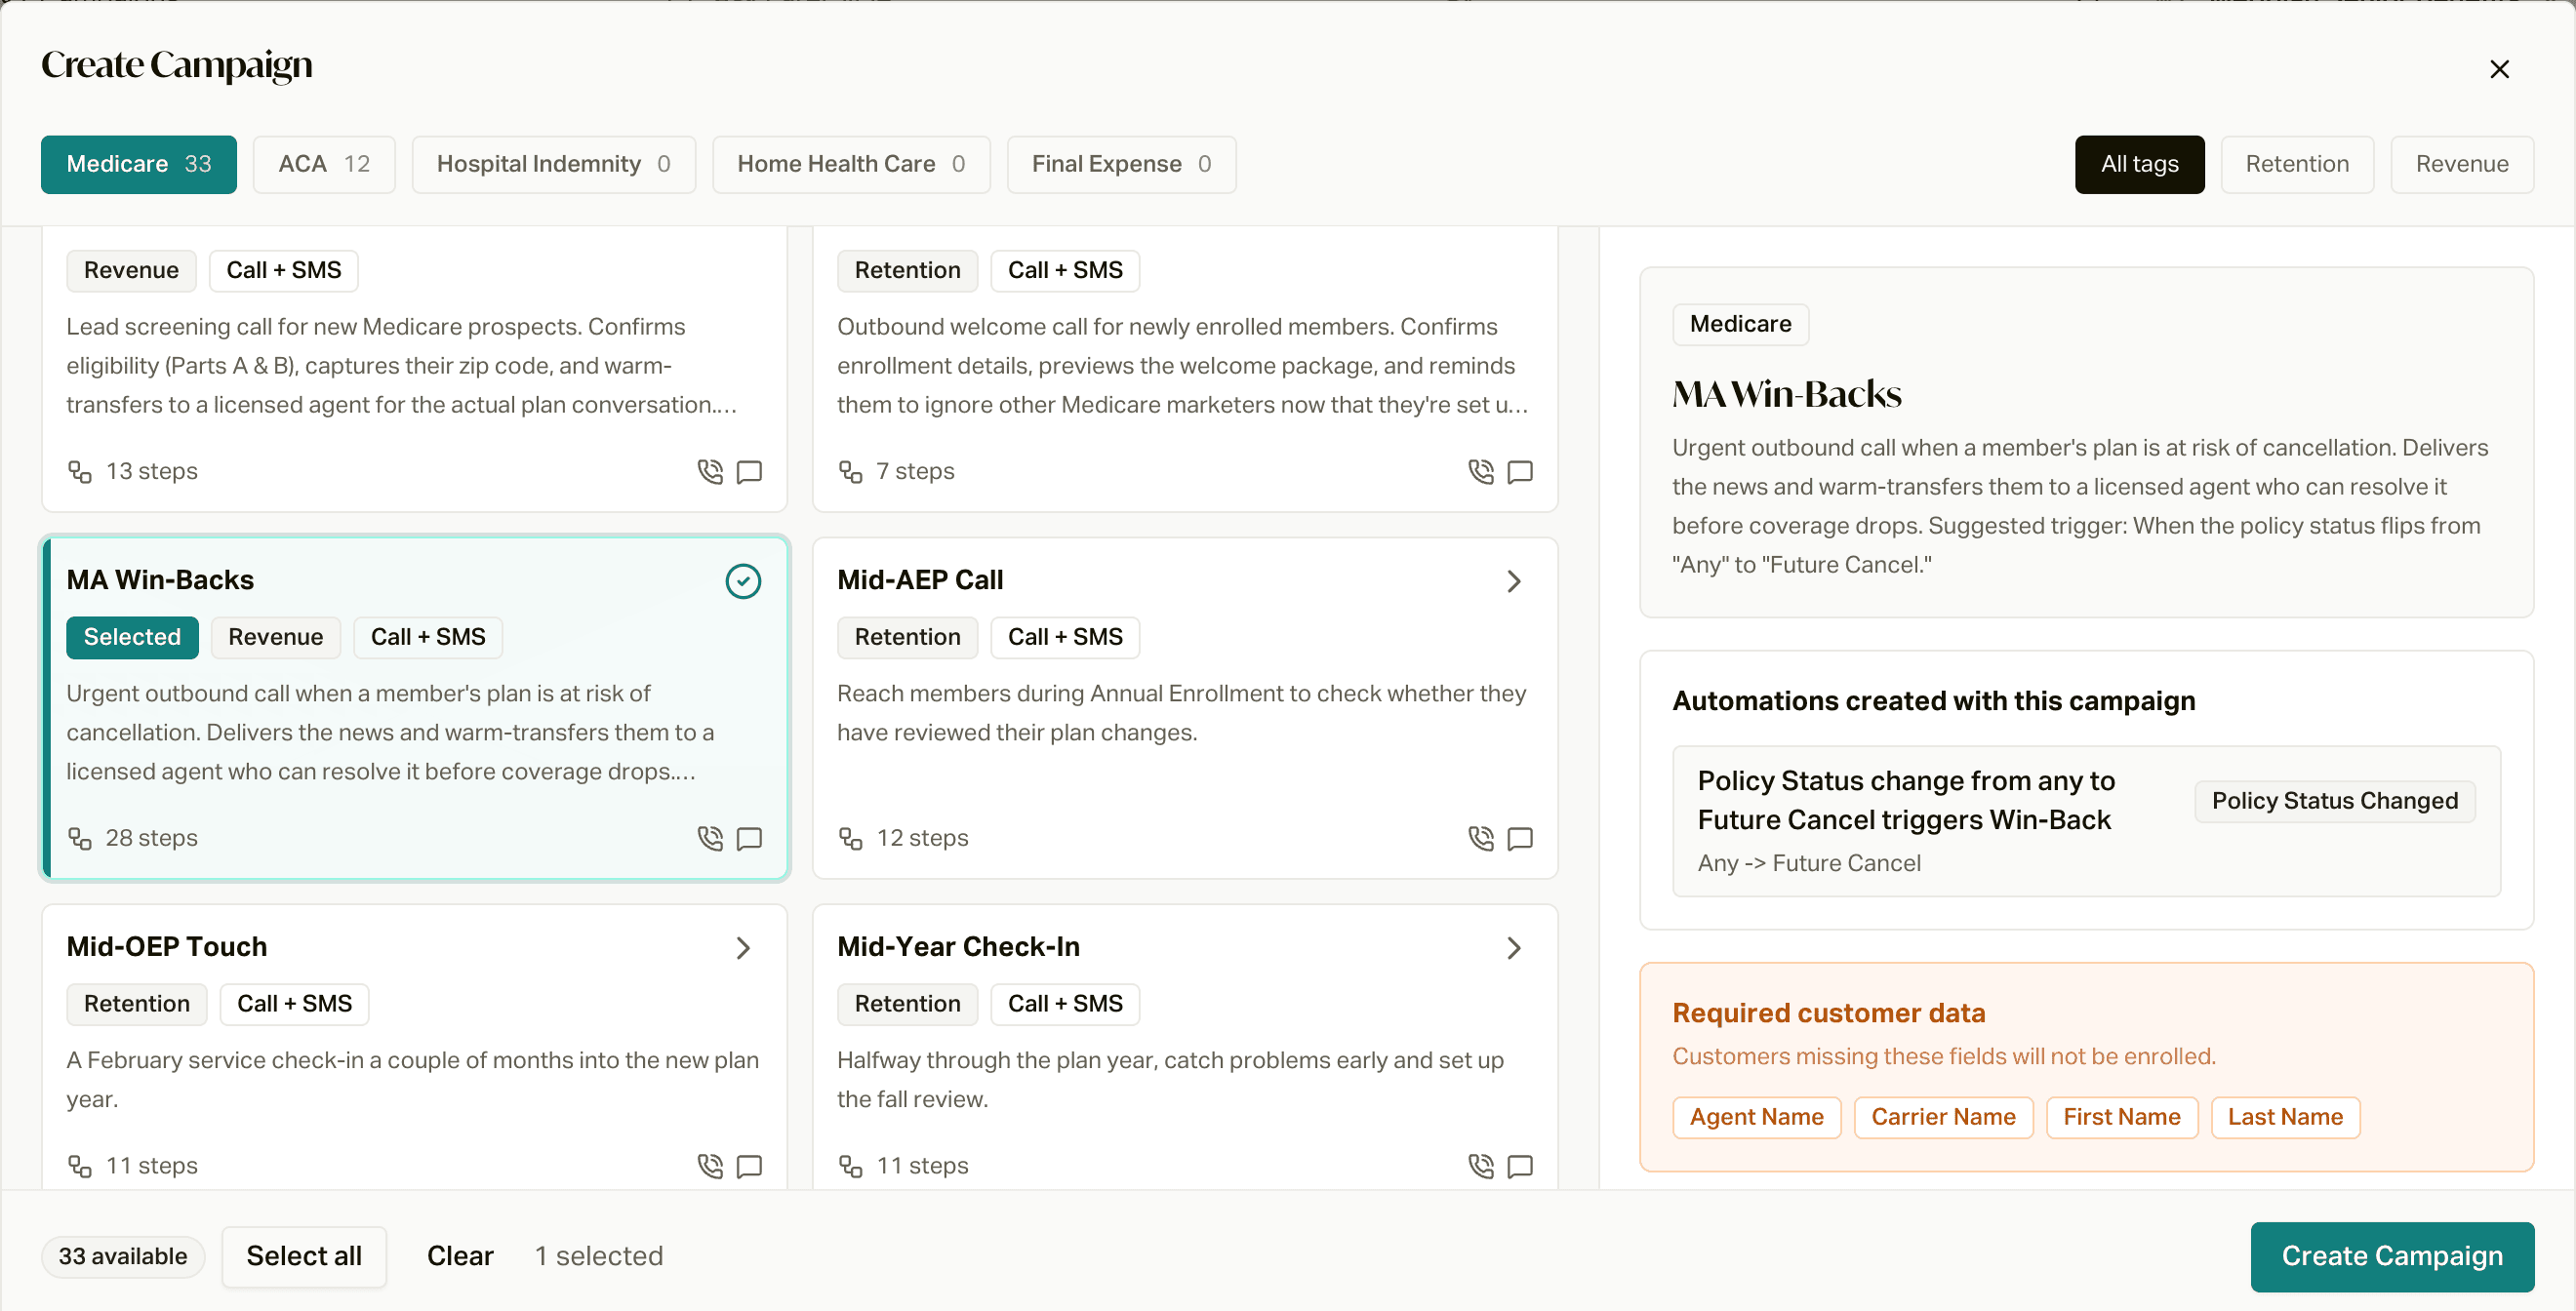Click SMS chat icon on MA Win-Backs card
The image size is (2576, 1311).
click(749, 838)
